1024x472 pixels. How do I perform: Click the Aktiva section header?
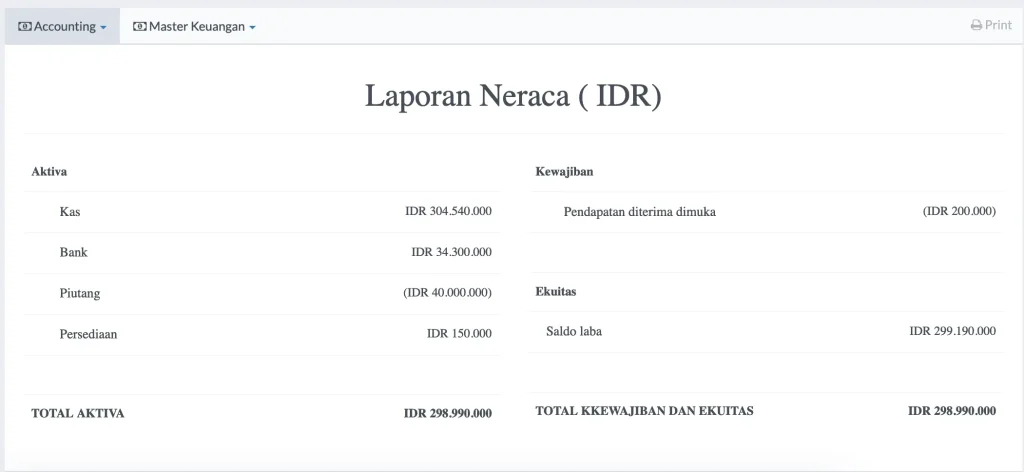[x=49, y=172]
